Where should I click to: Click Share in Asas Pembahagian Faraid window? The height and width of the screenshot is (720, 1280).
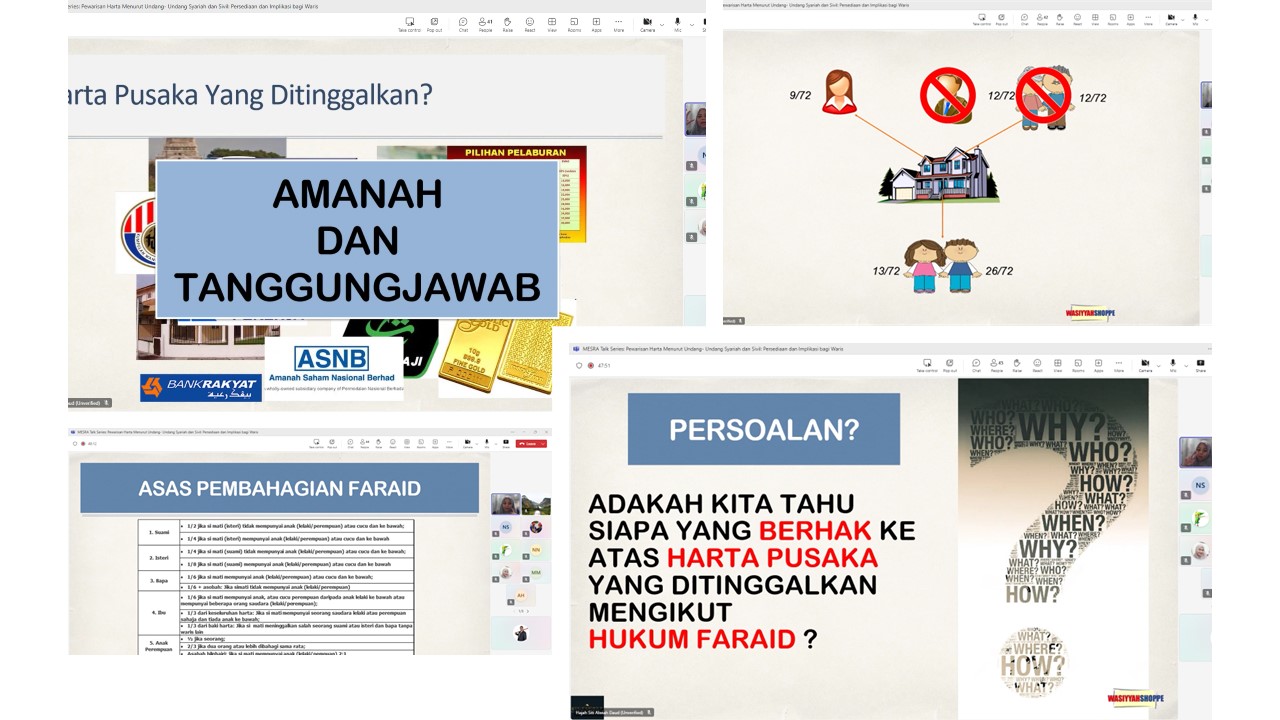click(x=506, y=443)
